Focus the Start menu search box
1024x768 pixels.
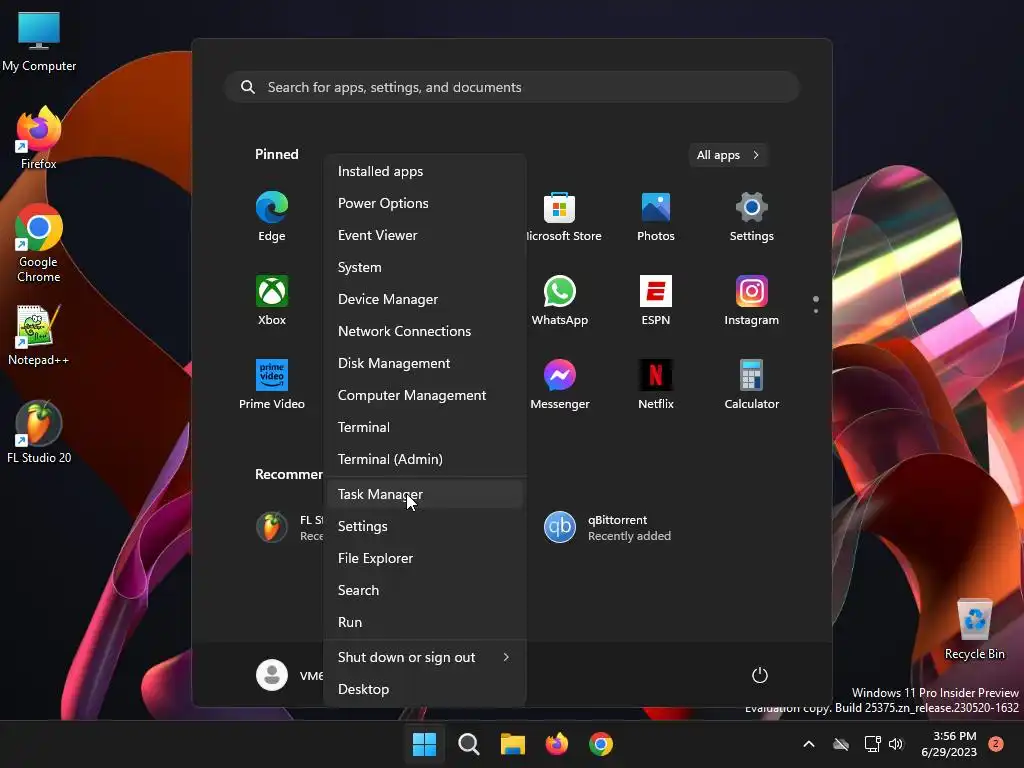click(512, 87)
